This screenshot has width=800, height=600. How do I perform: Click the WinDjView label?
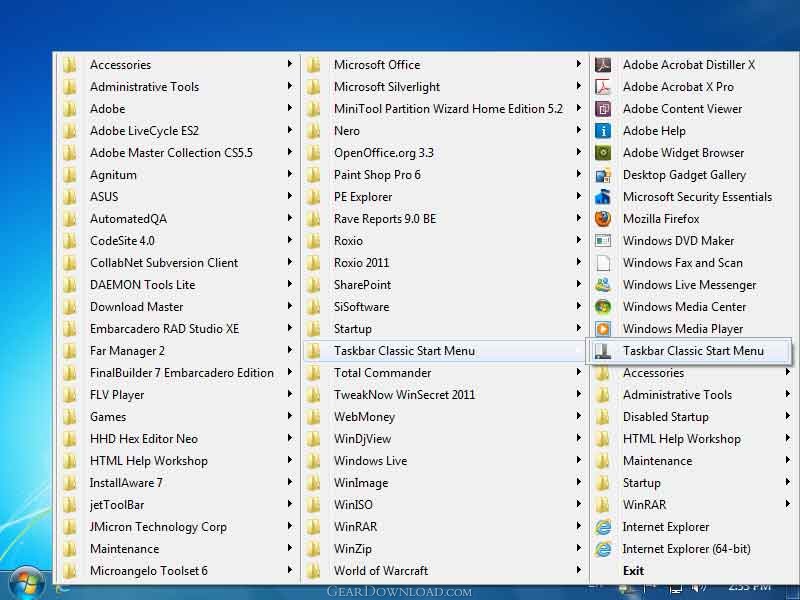[362, 439]
